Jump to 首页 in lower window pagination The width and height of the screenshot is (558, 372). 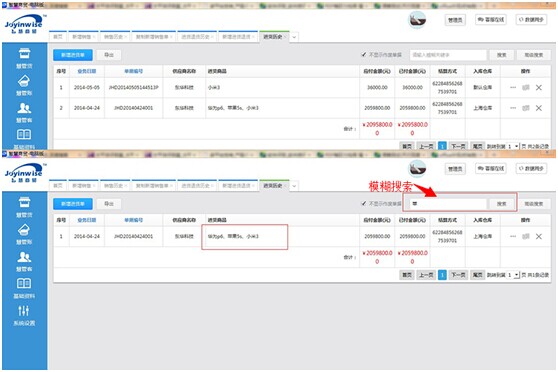(407, 275)
